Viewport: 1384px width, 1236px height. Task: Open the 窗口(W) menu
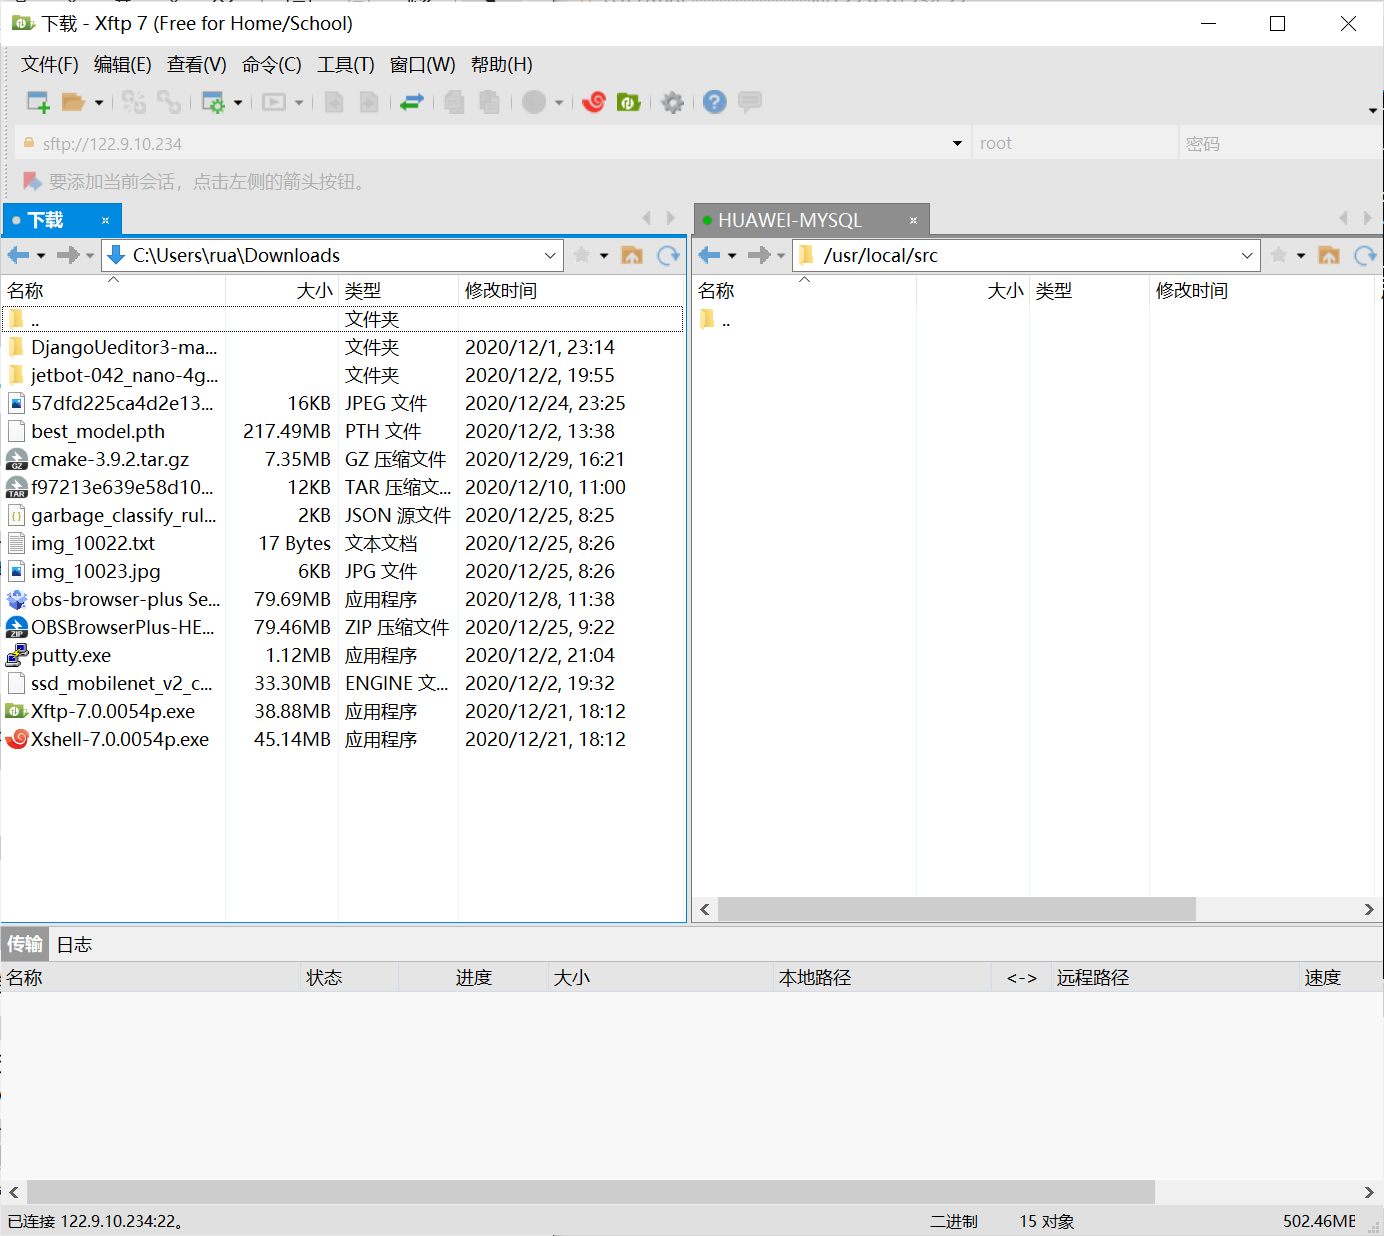click(x=423, y=65)
